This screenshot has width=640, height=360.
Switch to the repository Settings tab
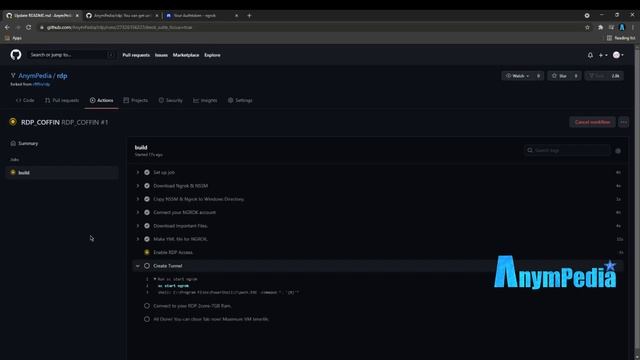click(240, 100)
